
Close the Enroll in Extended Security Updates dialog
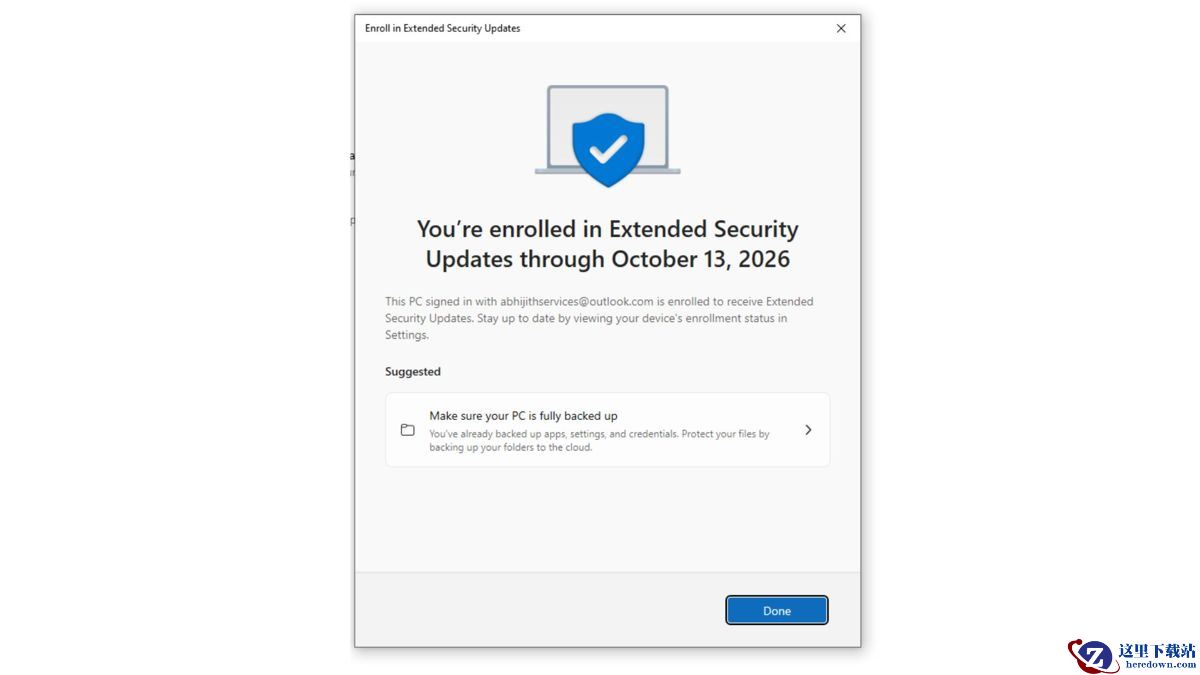click(x=841, y=28)
